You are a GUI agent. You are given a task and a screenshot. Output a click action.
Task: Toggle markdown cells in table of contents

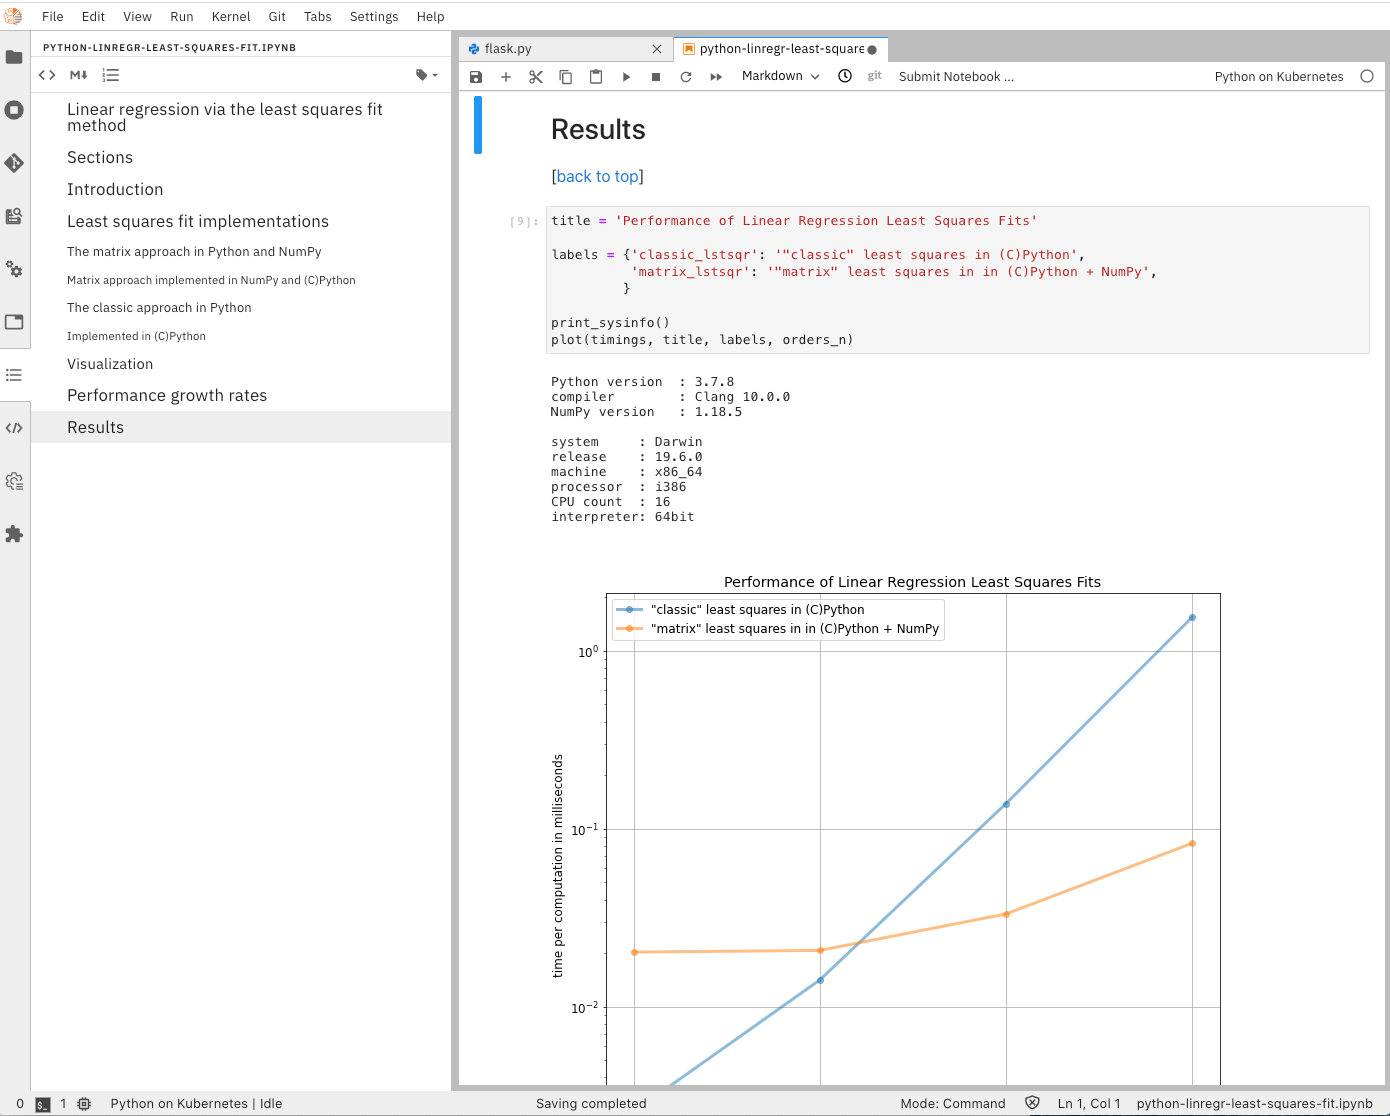[x=79, y=75]
